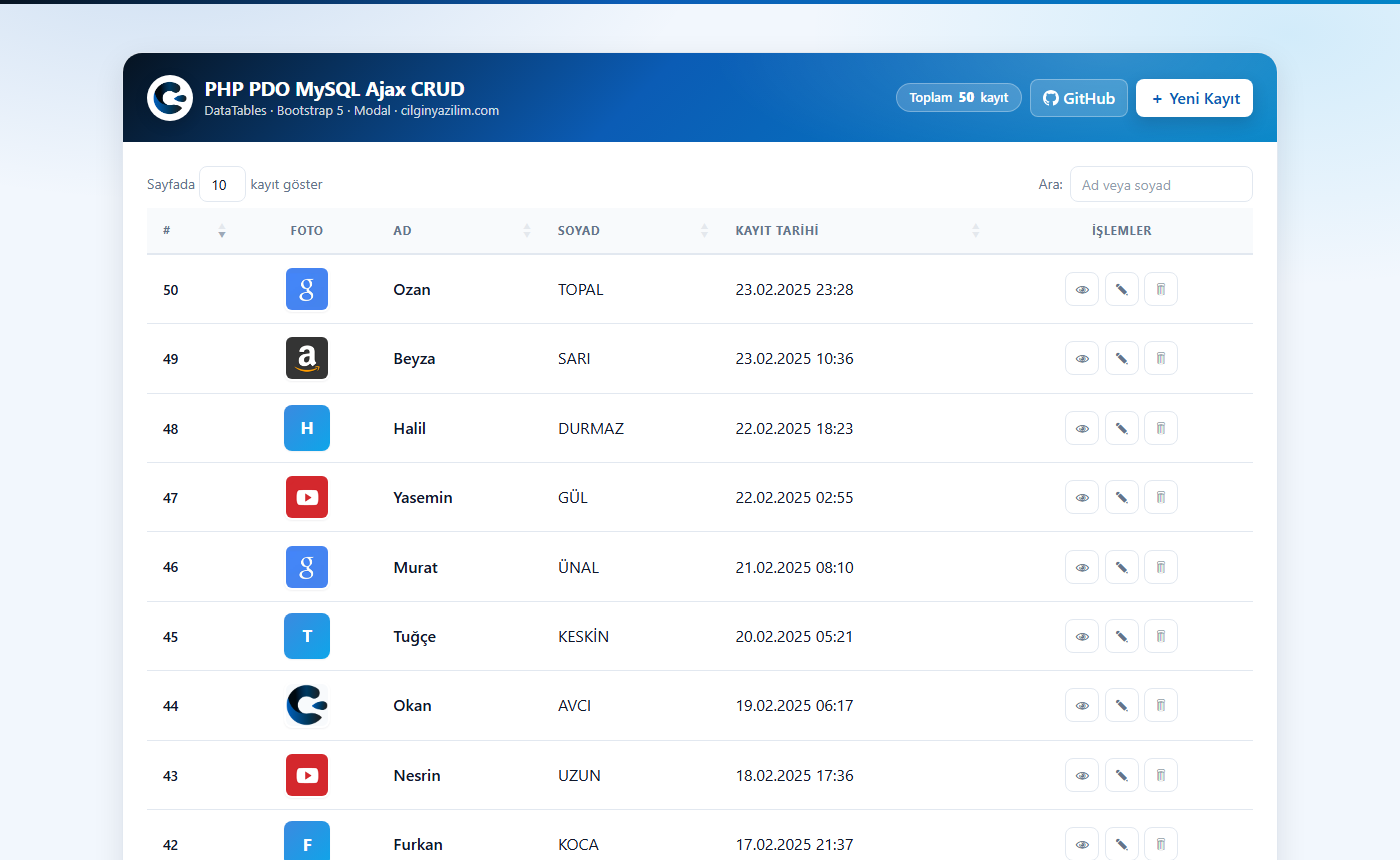Click Toplam 50 kayıt badge

[x=959, y=98]
